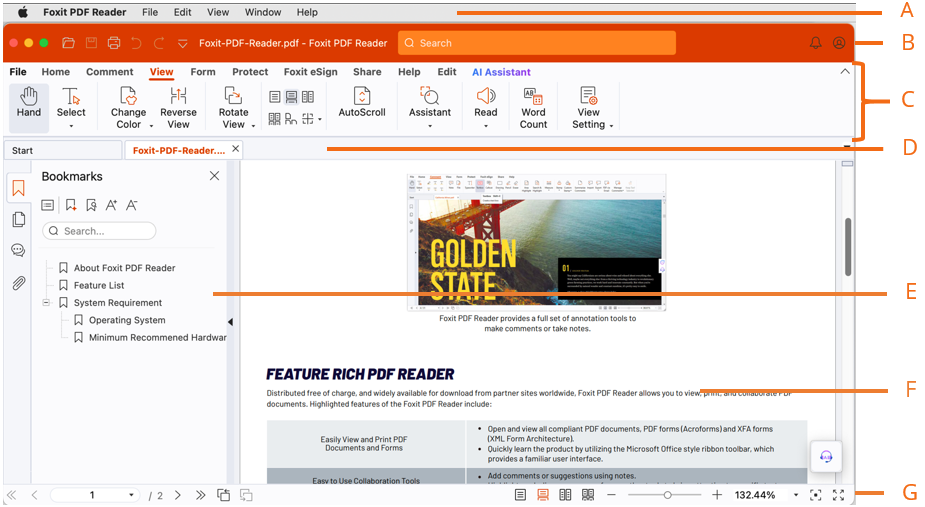Screen dimensions: 925x507
Task: Switch to facing pages view in ribbon
Action: click(x=308, y=97)
